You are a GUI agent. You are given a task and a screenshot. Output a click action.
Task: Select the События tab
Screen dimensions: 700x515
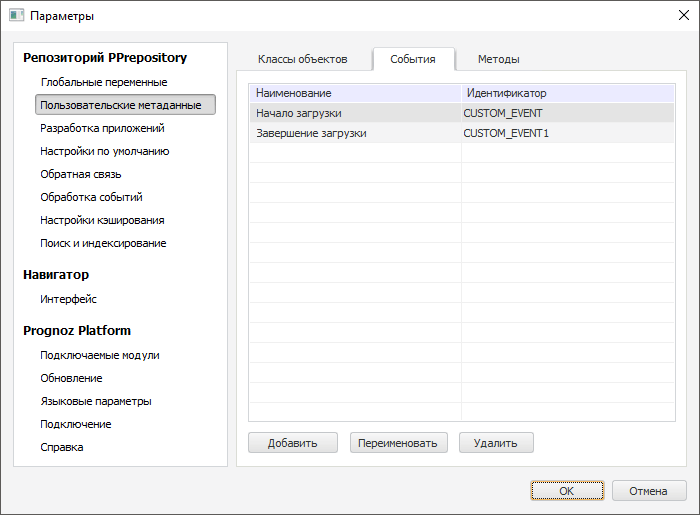(413, 59)
